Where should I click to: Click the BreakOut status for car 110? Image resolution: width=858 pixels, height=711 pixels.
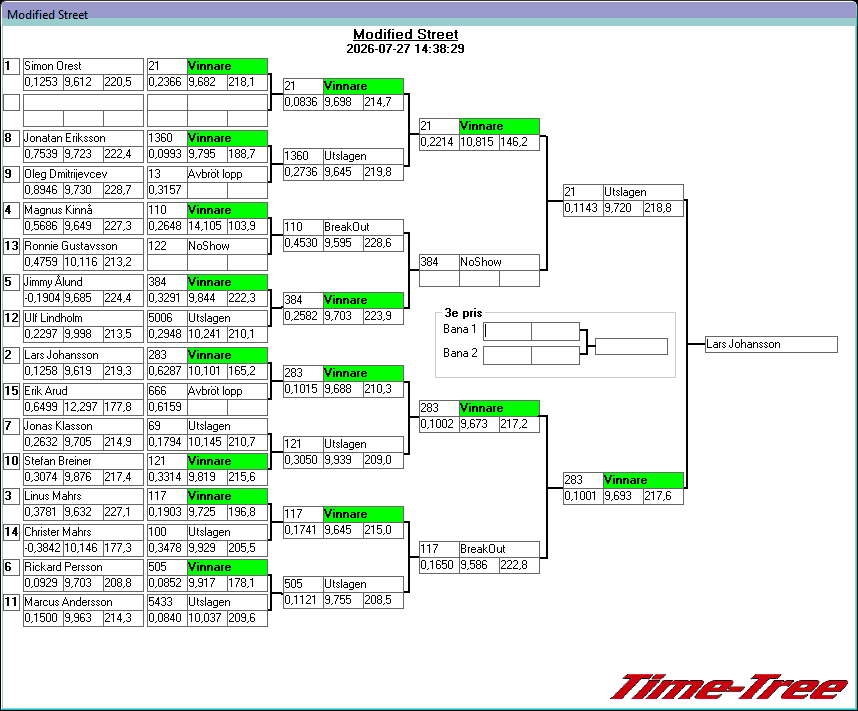pos(363,227)
